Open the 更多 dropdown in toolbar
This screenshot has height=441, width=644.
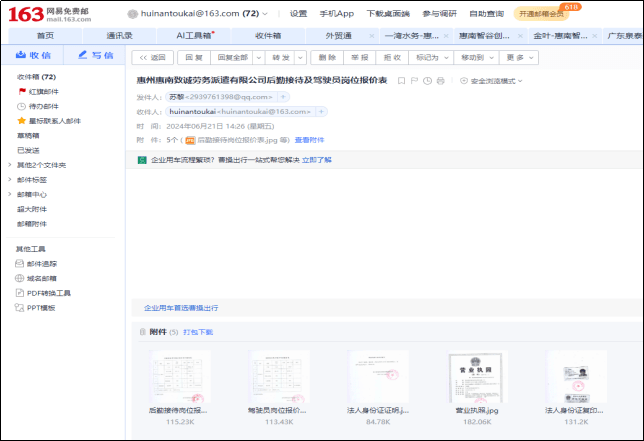coord(516,58)
